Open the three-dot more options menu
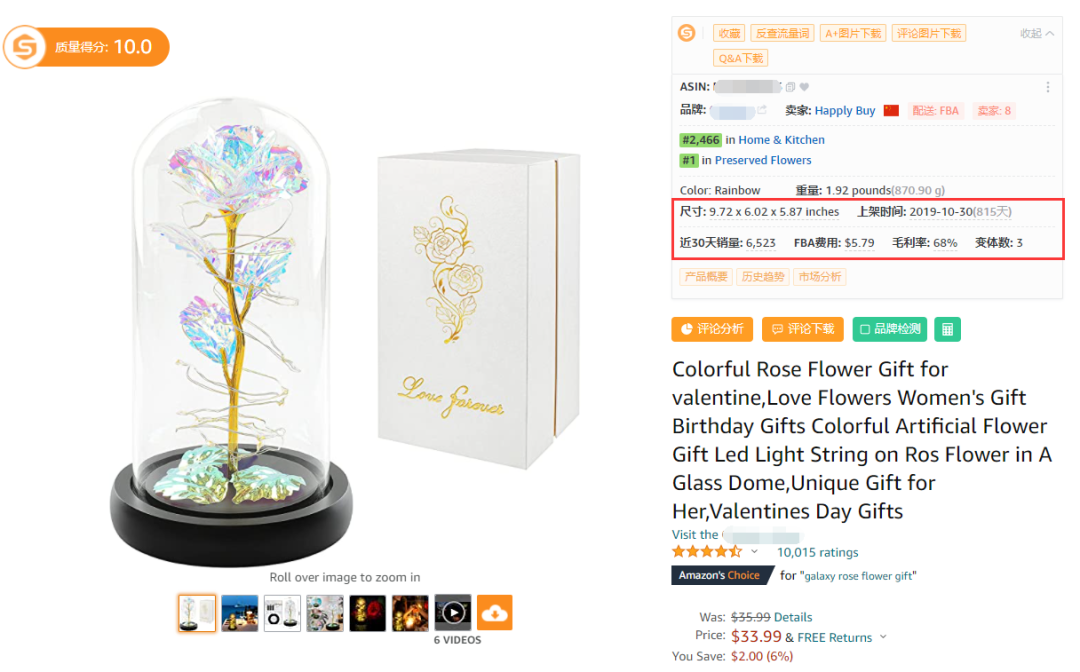 tap(1047, 87)
